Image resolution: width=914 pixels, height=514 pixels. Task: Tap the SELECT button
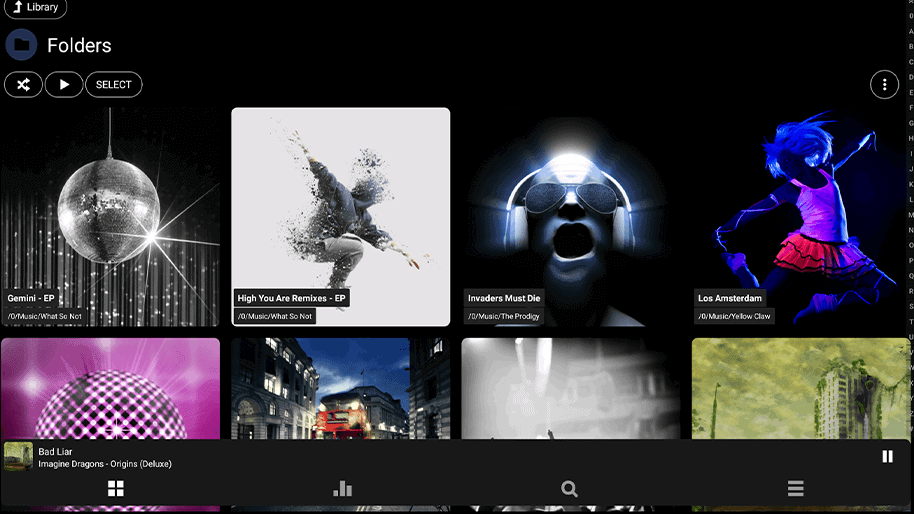[114, 85]
